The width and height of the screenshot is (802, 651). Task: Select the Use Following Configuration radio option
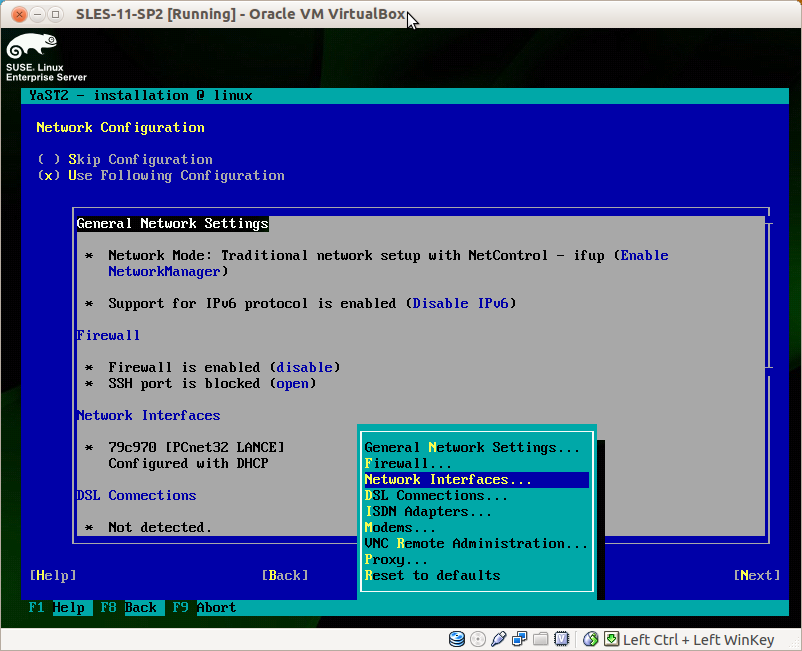pos(161,175)
